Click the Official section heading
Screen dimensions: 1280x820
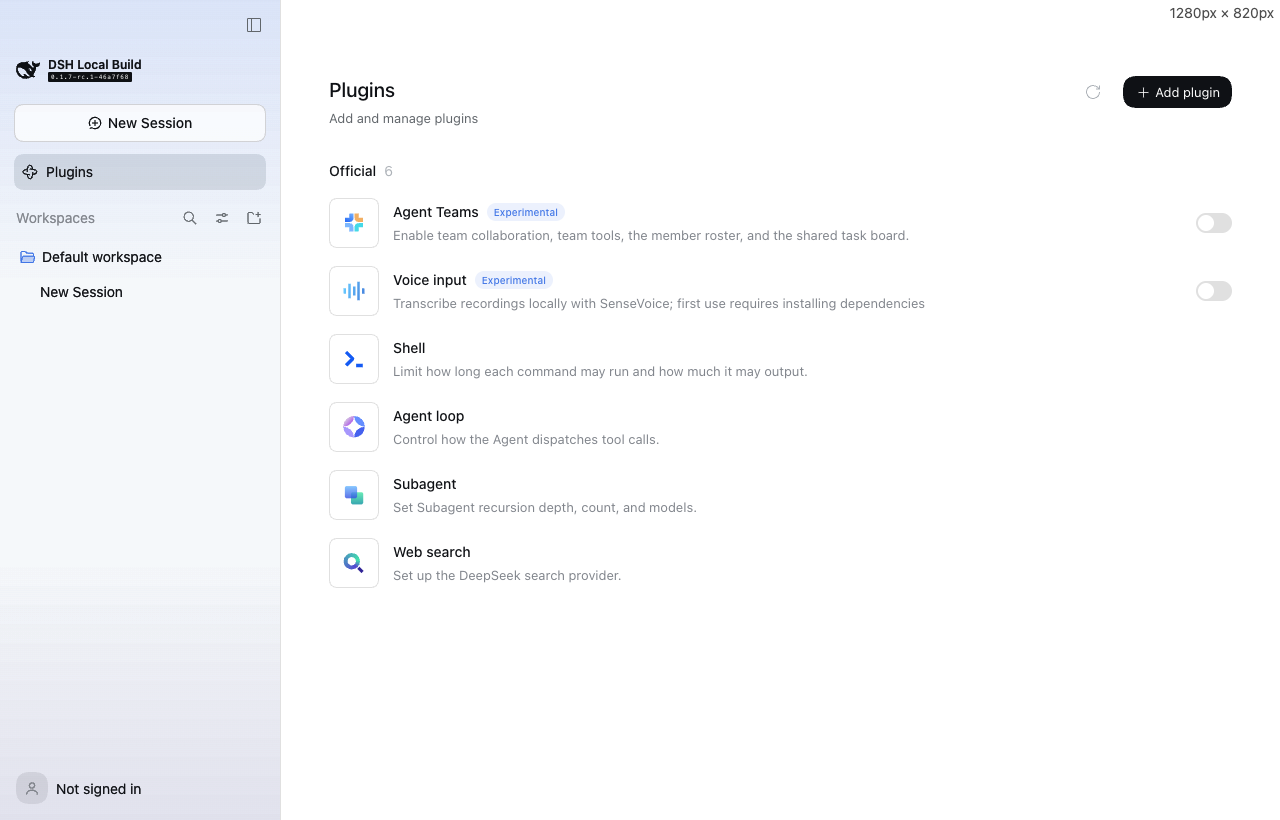[352, 171]
